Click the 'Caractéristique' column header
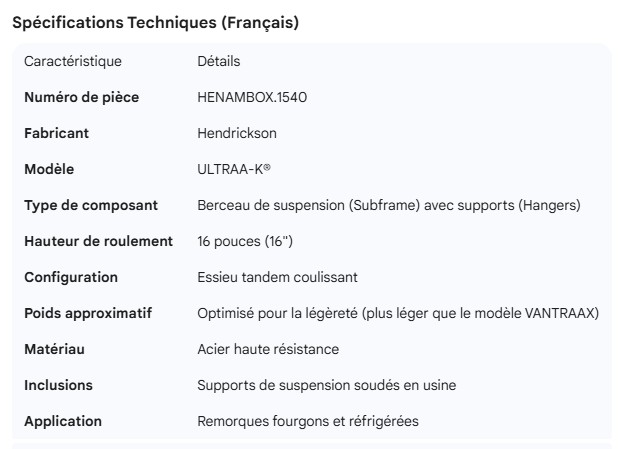This screenshot has height=449, width=627. point(73,61)
